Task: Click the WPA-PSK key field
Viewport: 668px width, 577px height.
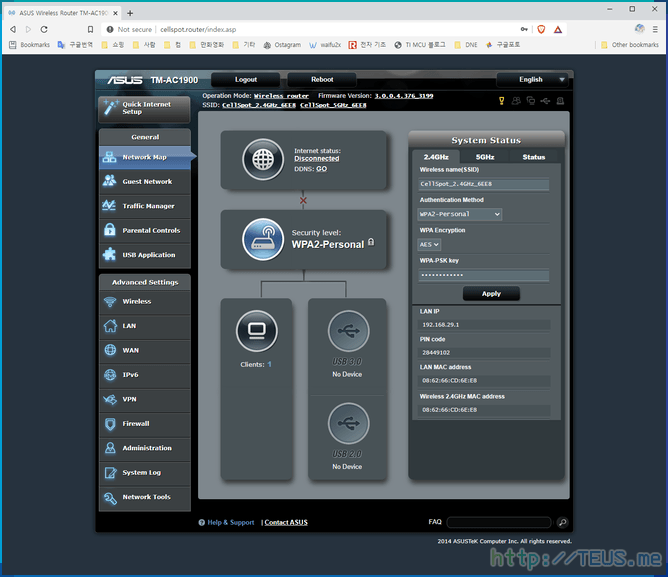Action: coord(484,275)
